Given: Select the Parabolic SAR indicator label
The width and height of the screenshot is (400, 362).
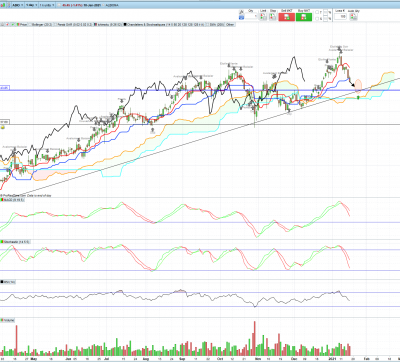Looking at the screenshot, I should (x=73, y=24).
